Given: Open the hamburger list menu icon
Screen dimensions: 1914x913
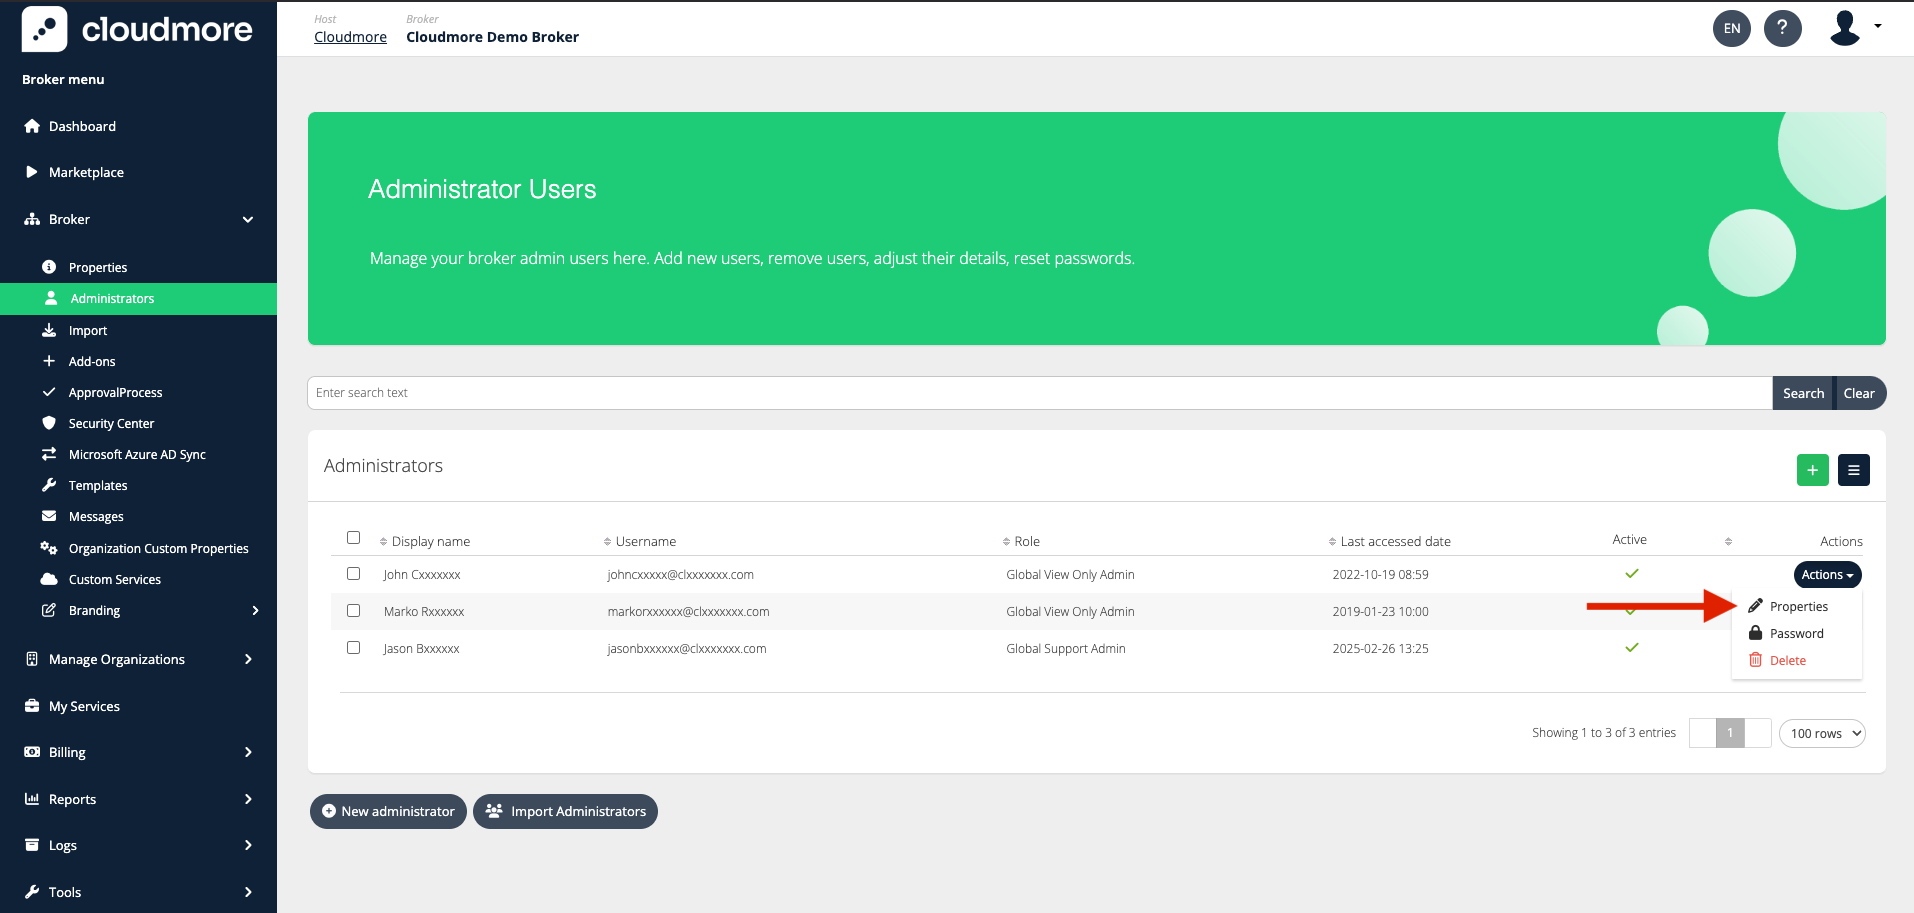Looking at the screenshot, I should [x=1853, y=470].
